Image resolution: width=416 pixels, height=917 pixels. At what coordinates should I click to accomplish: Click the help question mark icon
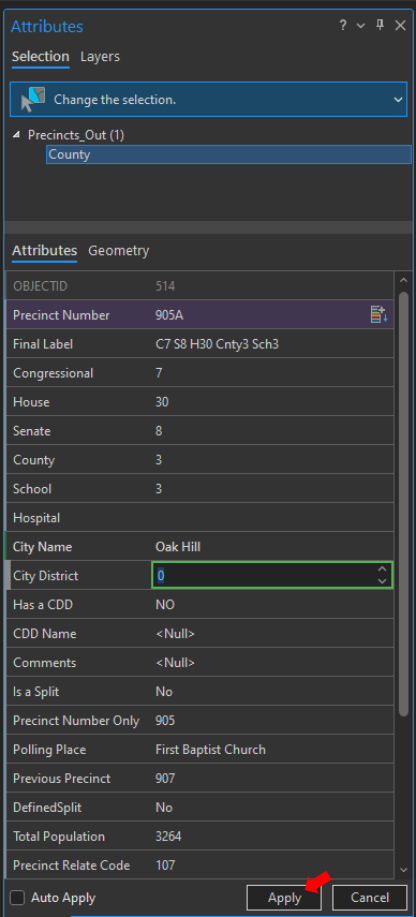343,26
